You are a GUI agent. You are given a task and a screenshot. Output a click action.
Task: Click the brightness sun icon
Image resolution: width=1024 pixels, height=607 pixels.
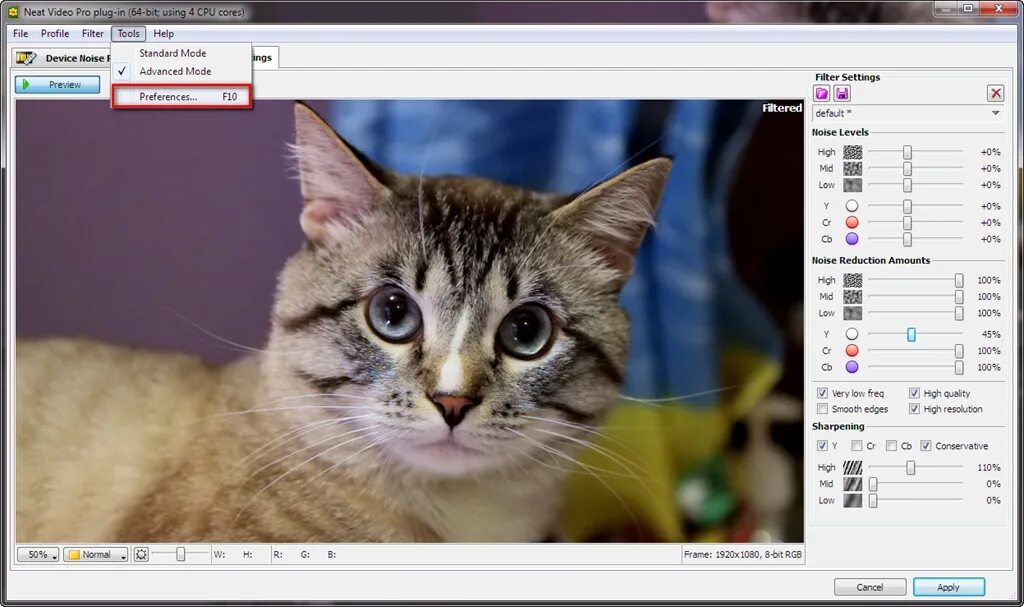(x=141, y=555)
